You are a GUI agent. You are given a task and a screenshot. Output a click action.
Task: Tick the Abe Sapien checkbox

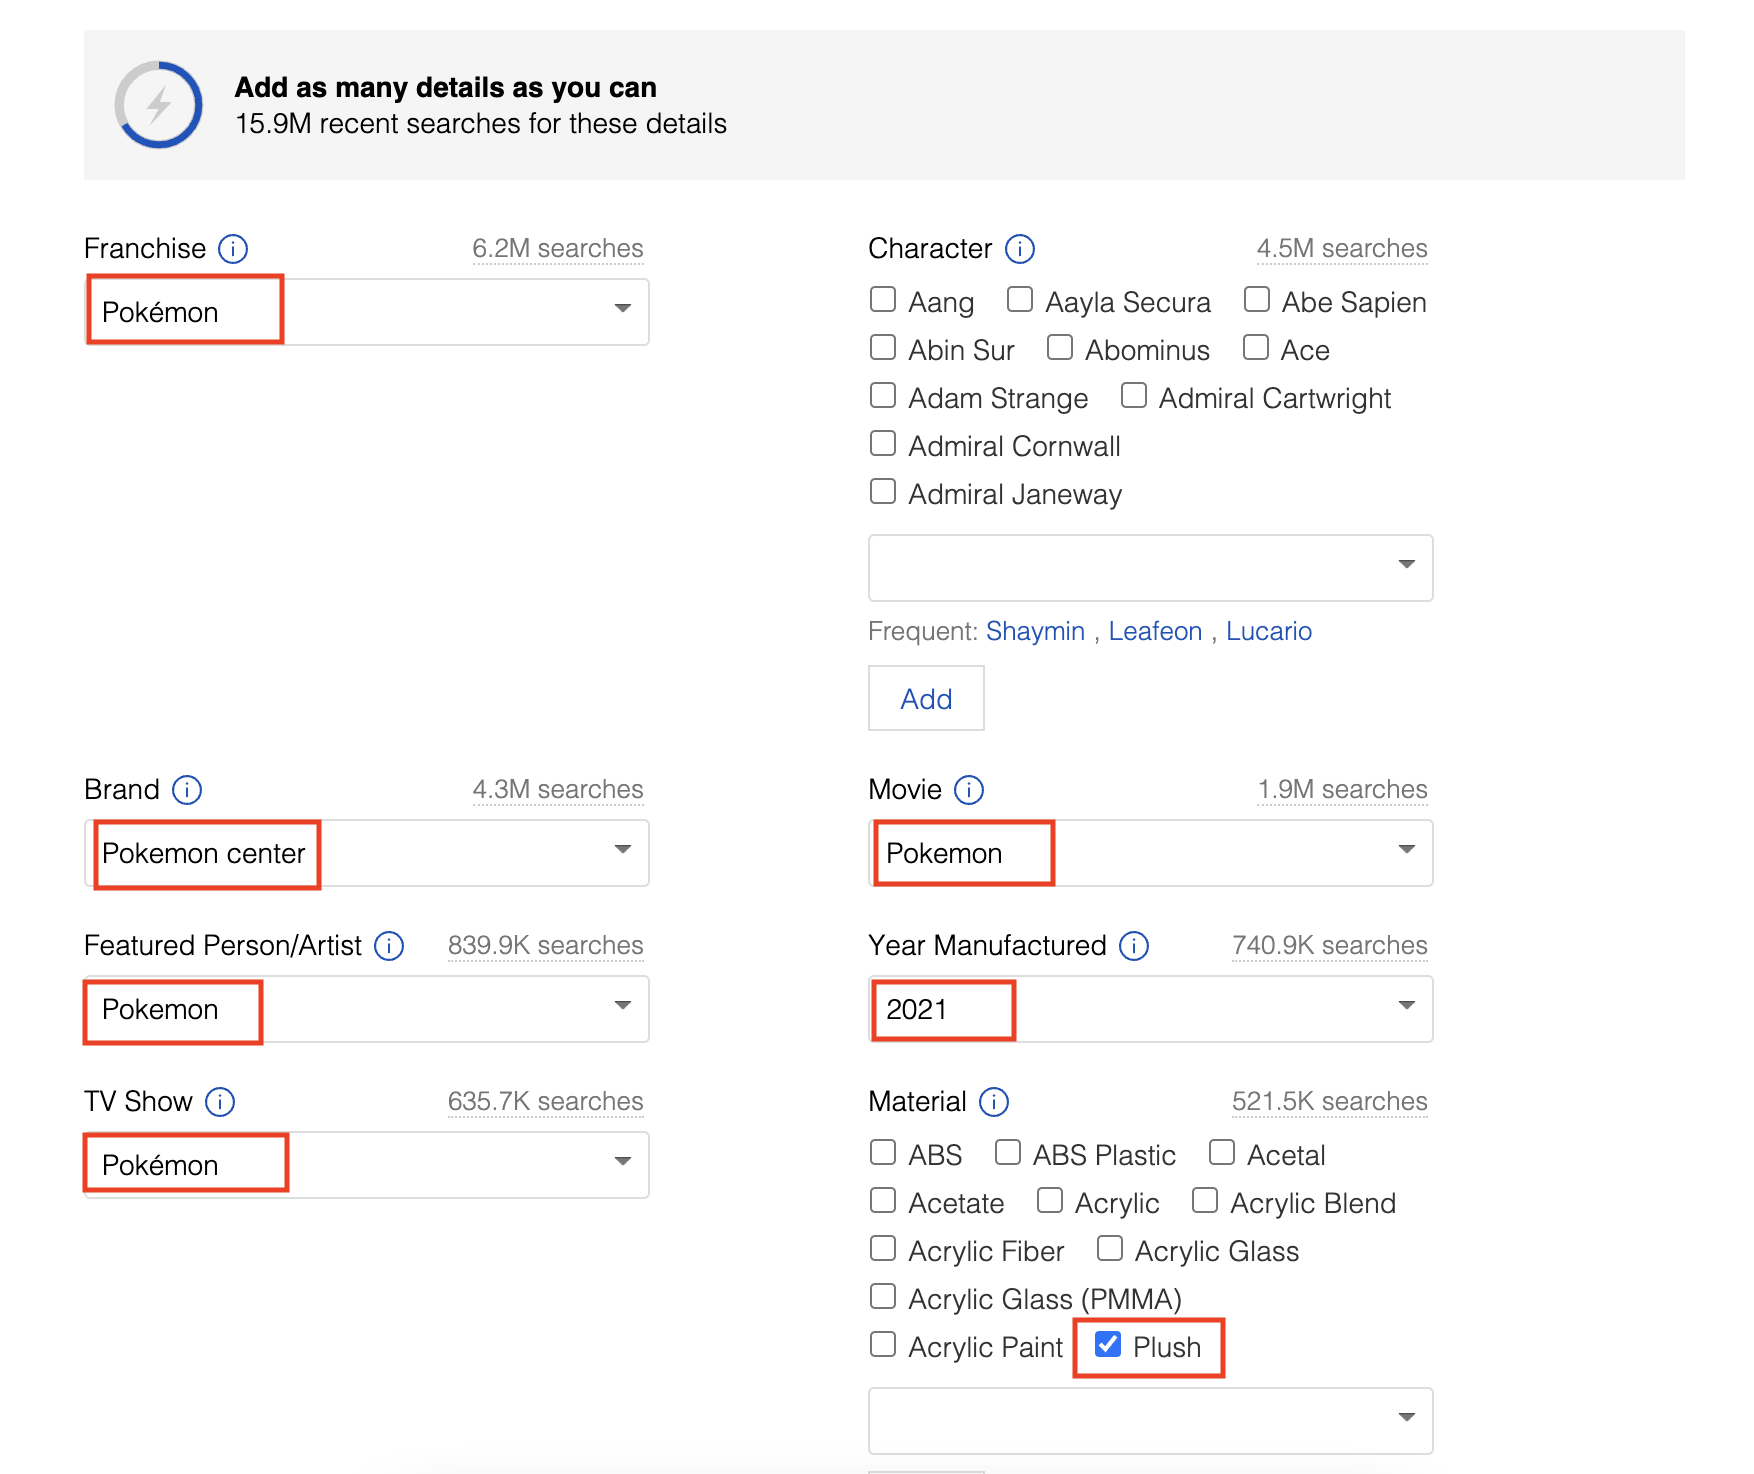pyautogui.click(x=1257, y=299)
